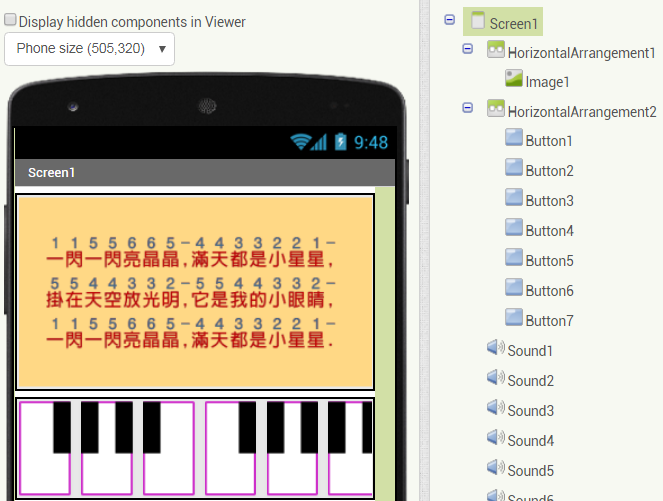Viewport: 663px width, 501px height.
Task: Select Button7 label in components tree
Action: [550, 321]
